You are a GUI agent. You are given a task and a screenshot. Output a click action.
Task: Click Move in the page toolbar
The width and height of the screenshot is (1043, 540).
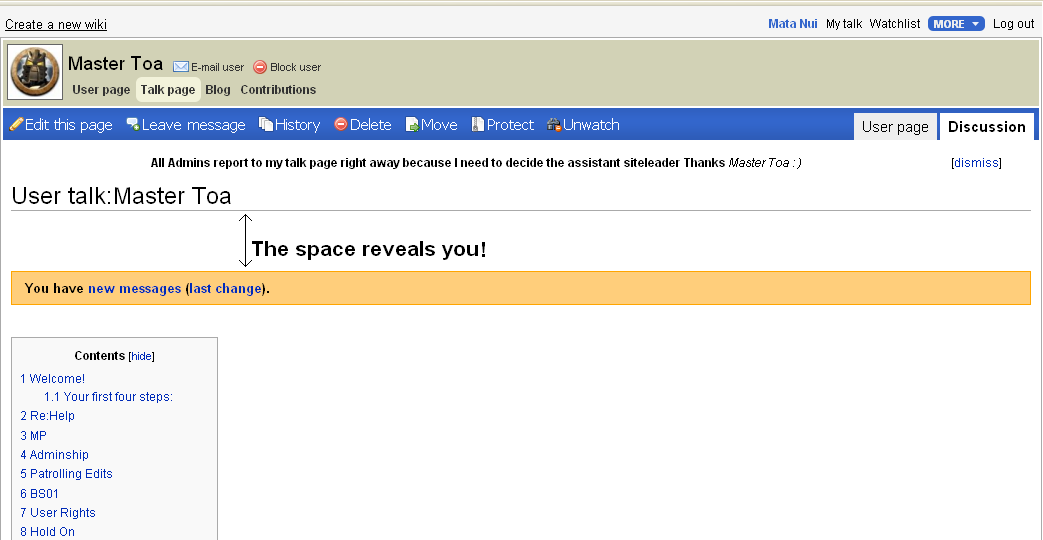[439, 124]
